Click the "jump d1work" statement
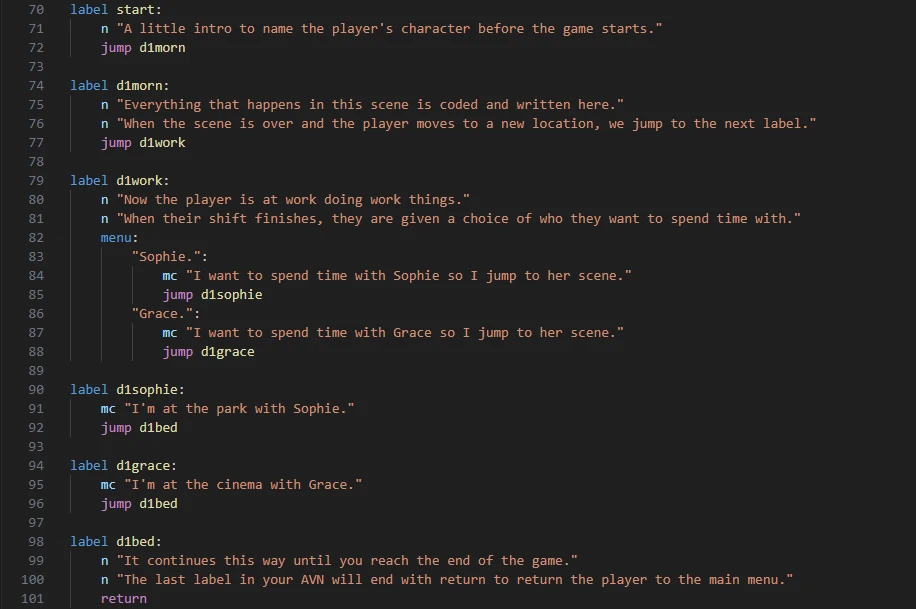916x609 pixels. (143, 142)
